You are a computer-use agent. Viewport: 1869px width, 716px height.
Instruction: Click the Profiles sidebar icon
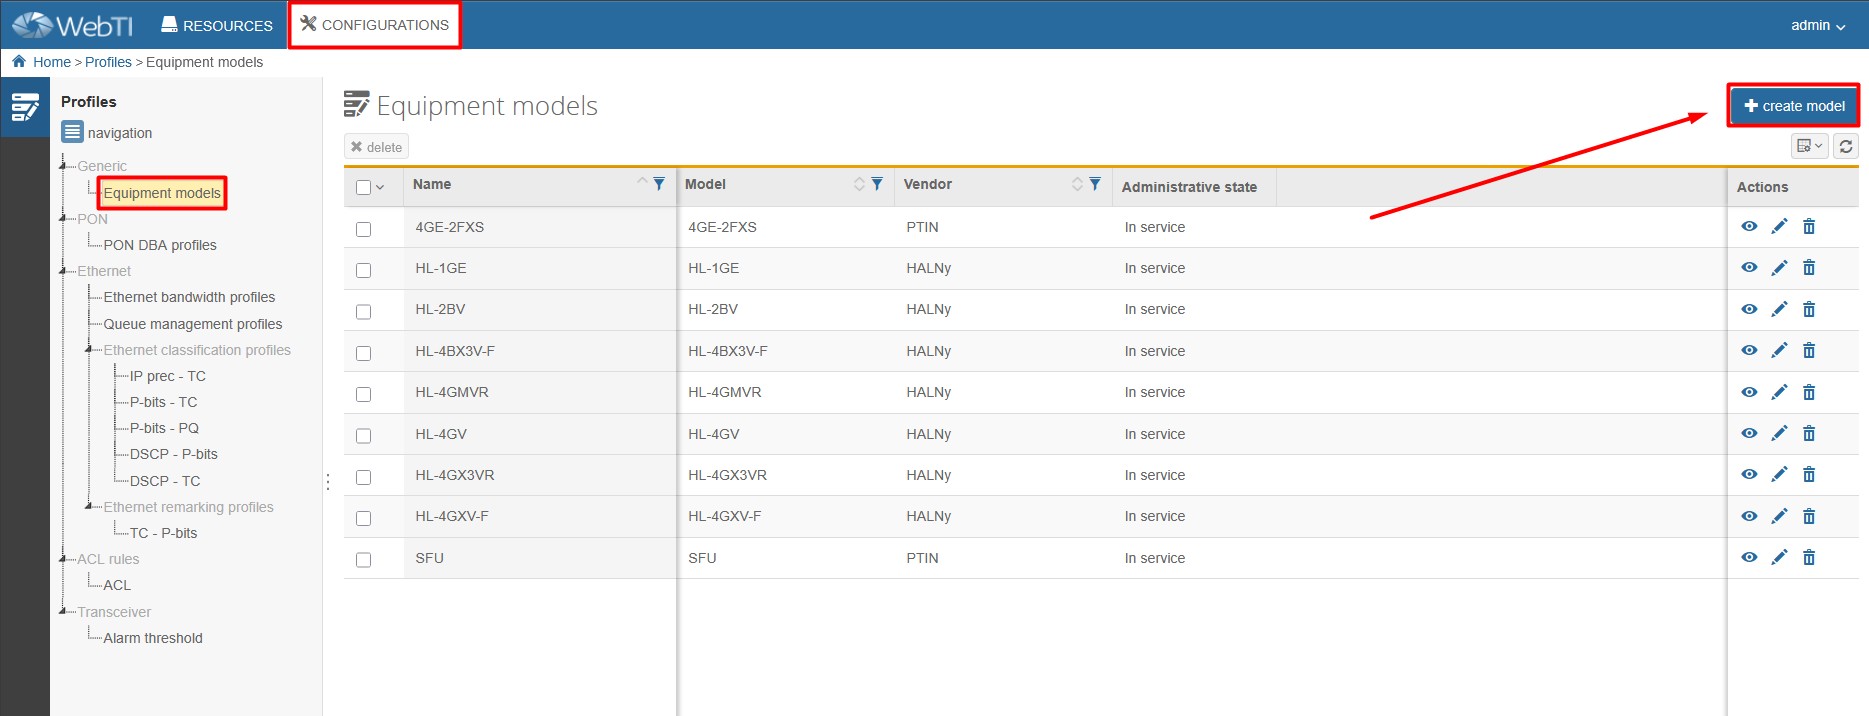[x=25, y=107]
